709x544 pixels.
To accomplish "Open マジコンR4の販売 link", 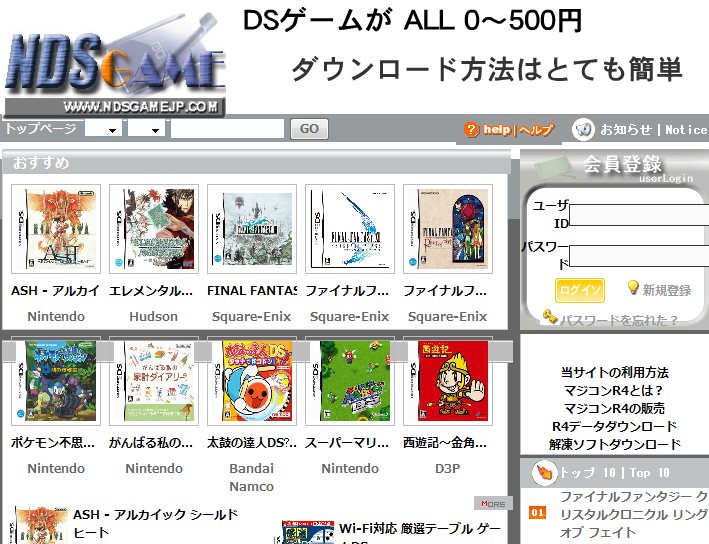I will pos(614,408).
